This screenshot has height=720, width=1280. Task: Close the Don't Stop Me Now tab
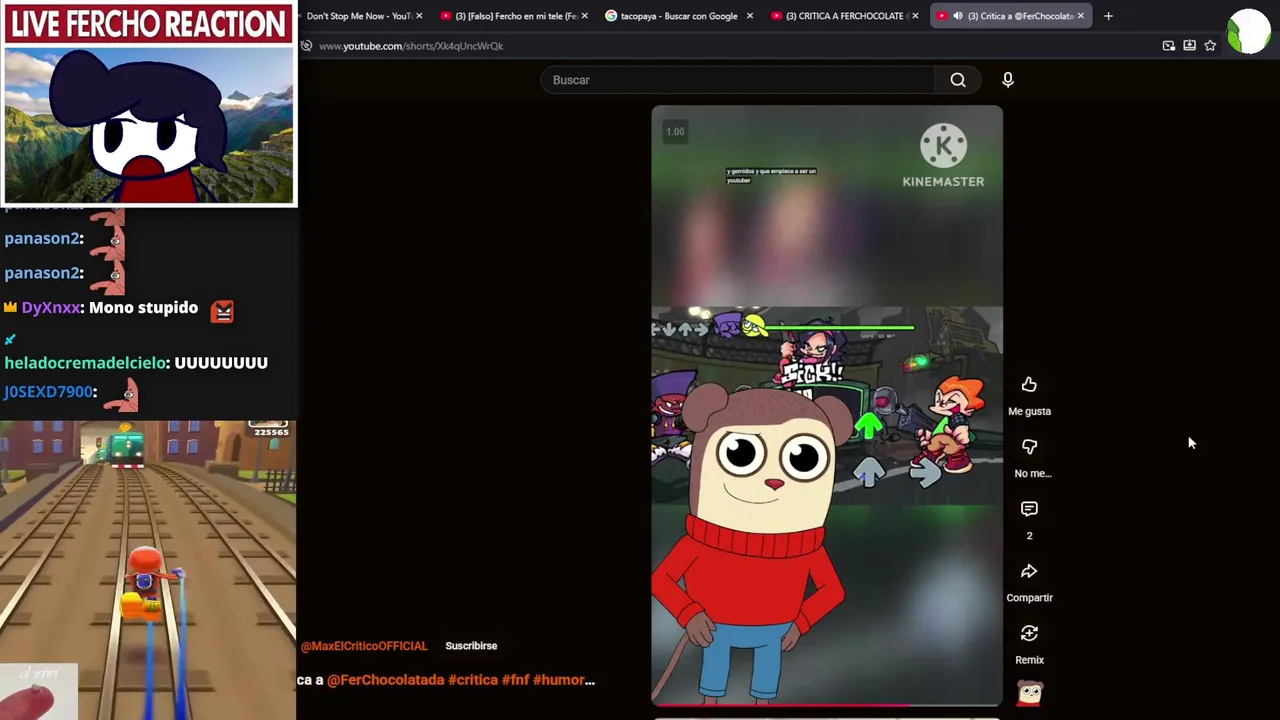pyautogui.click(x=419, y=16)
